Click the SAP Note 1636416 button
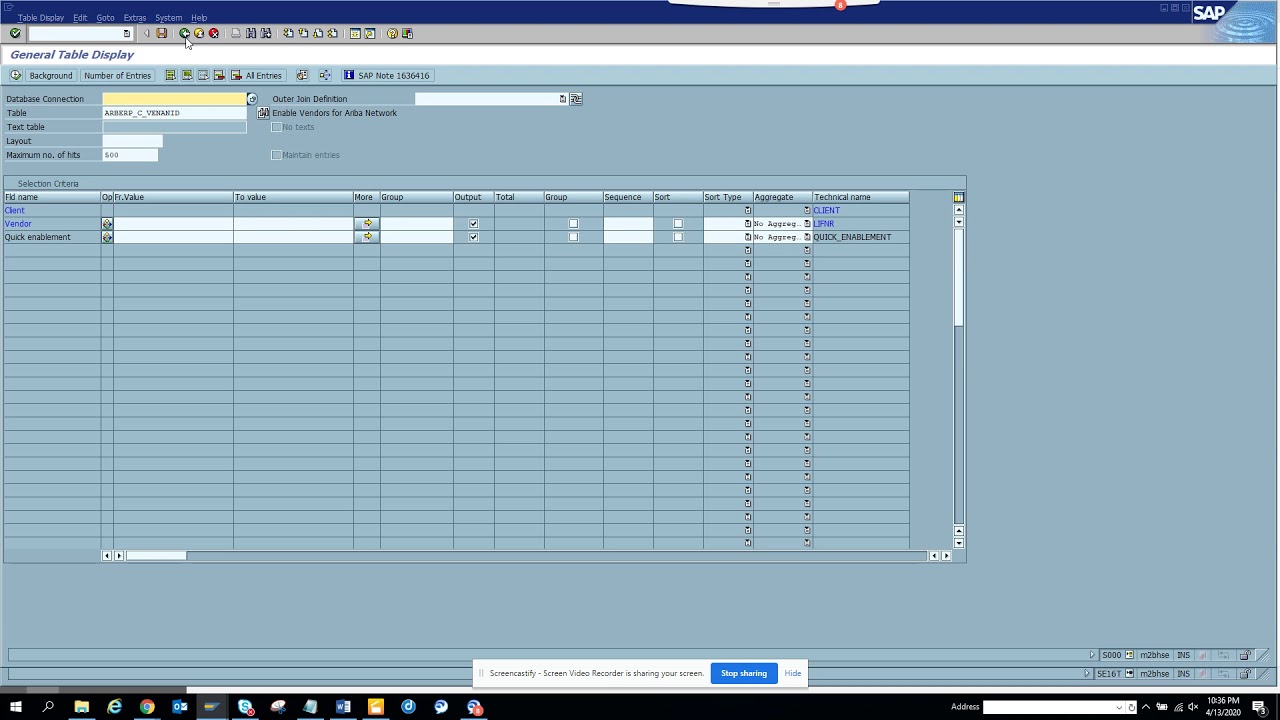This screenshot has width=1280, height=720. [387, 76]
